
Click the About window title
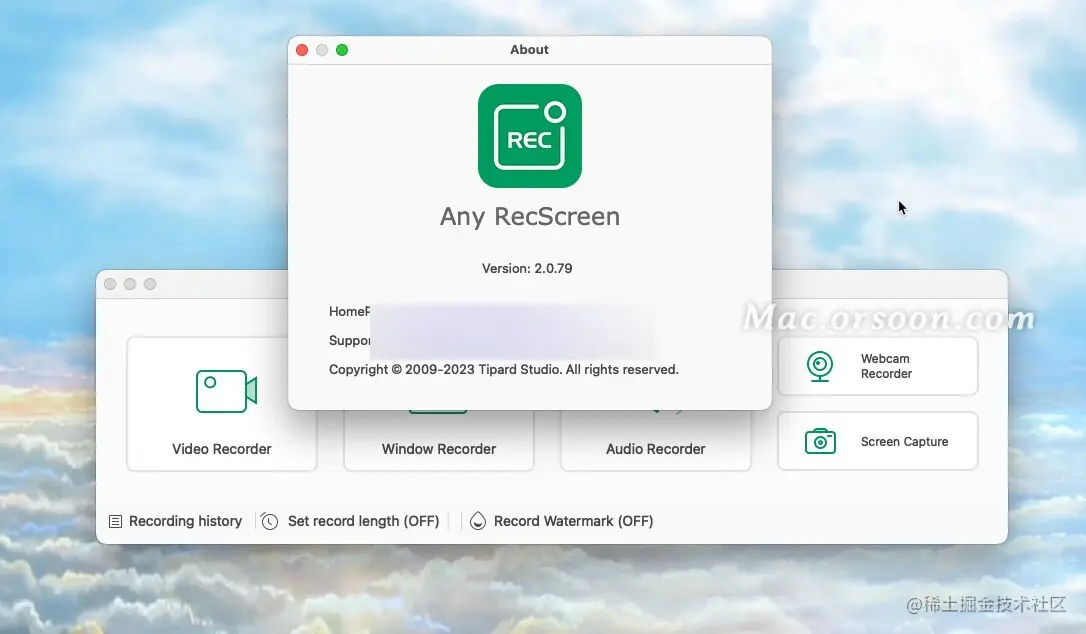point(529,49)
